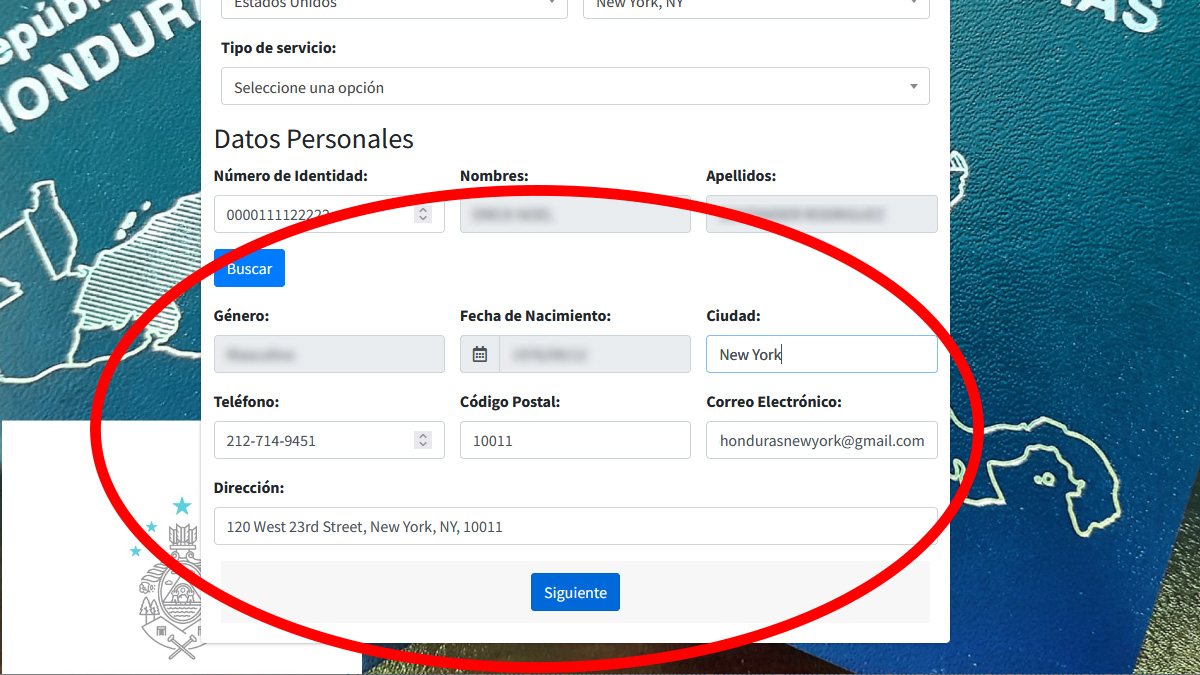Click the Código Postal field showing 10011
Screen dimensions: 1200x675
pos(575,440)
